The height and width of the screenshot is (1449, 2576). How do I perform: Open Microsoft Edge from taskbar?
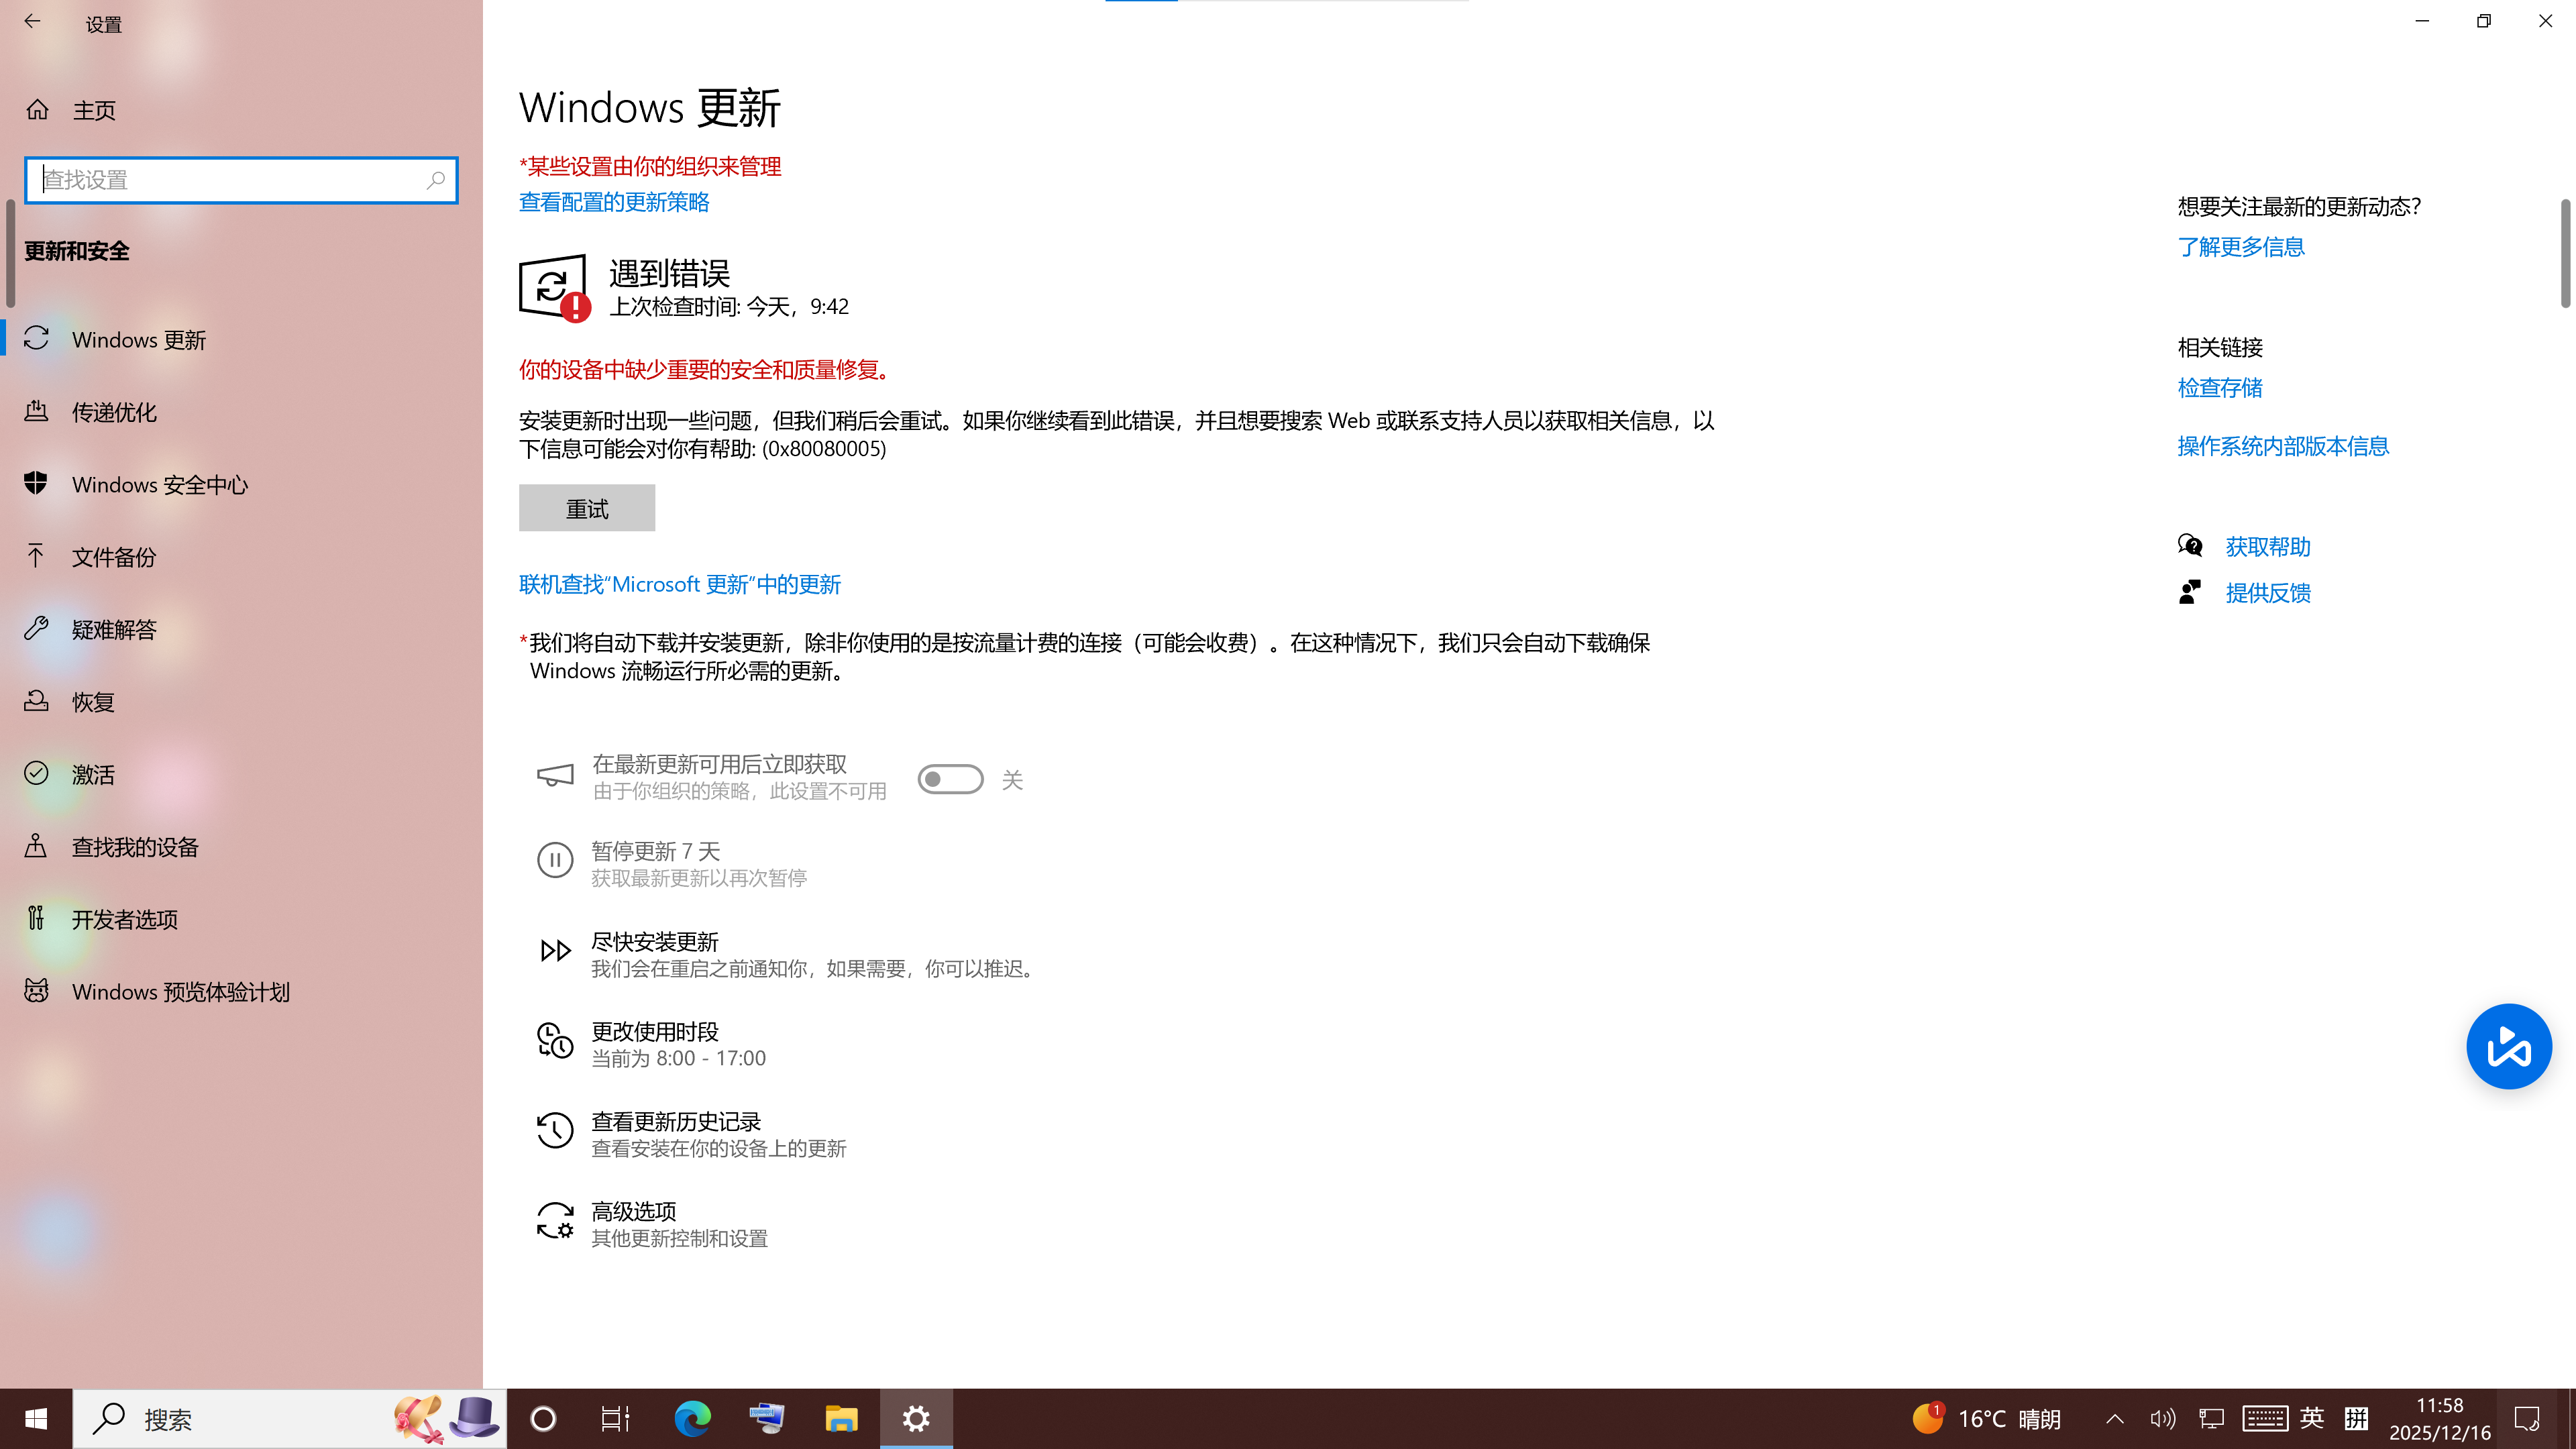[x=692, y=1418]
